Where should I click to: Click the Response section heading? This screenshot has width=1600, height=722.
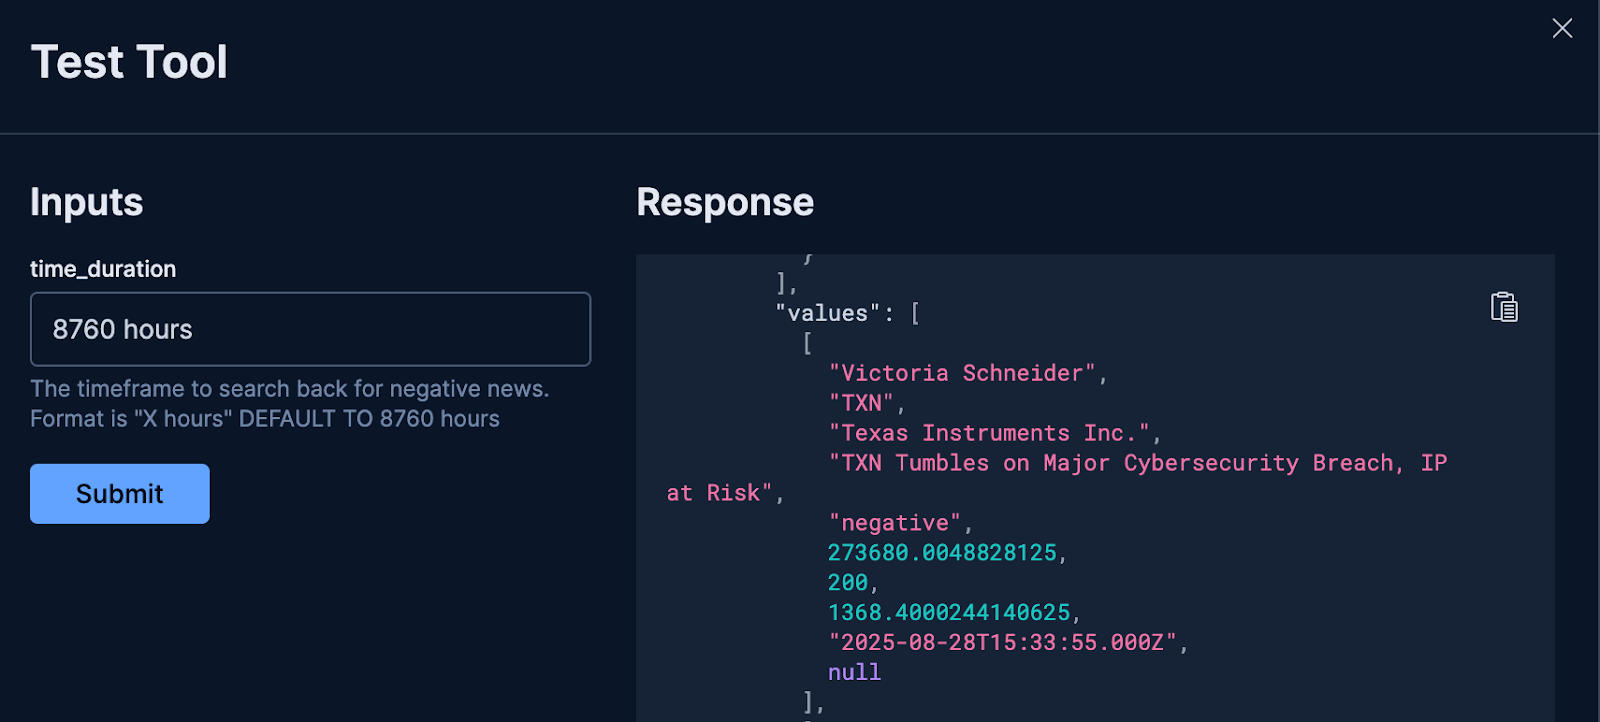tap(725, 202)
